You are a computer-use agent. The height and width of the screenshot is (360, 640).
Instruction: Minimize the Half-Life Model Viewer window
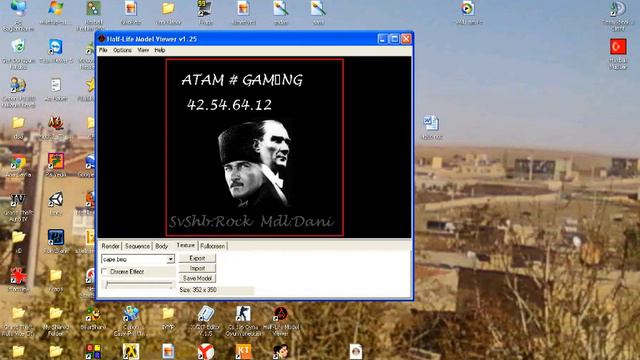pyautogui.click(x=382, y=39)
